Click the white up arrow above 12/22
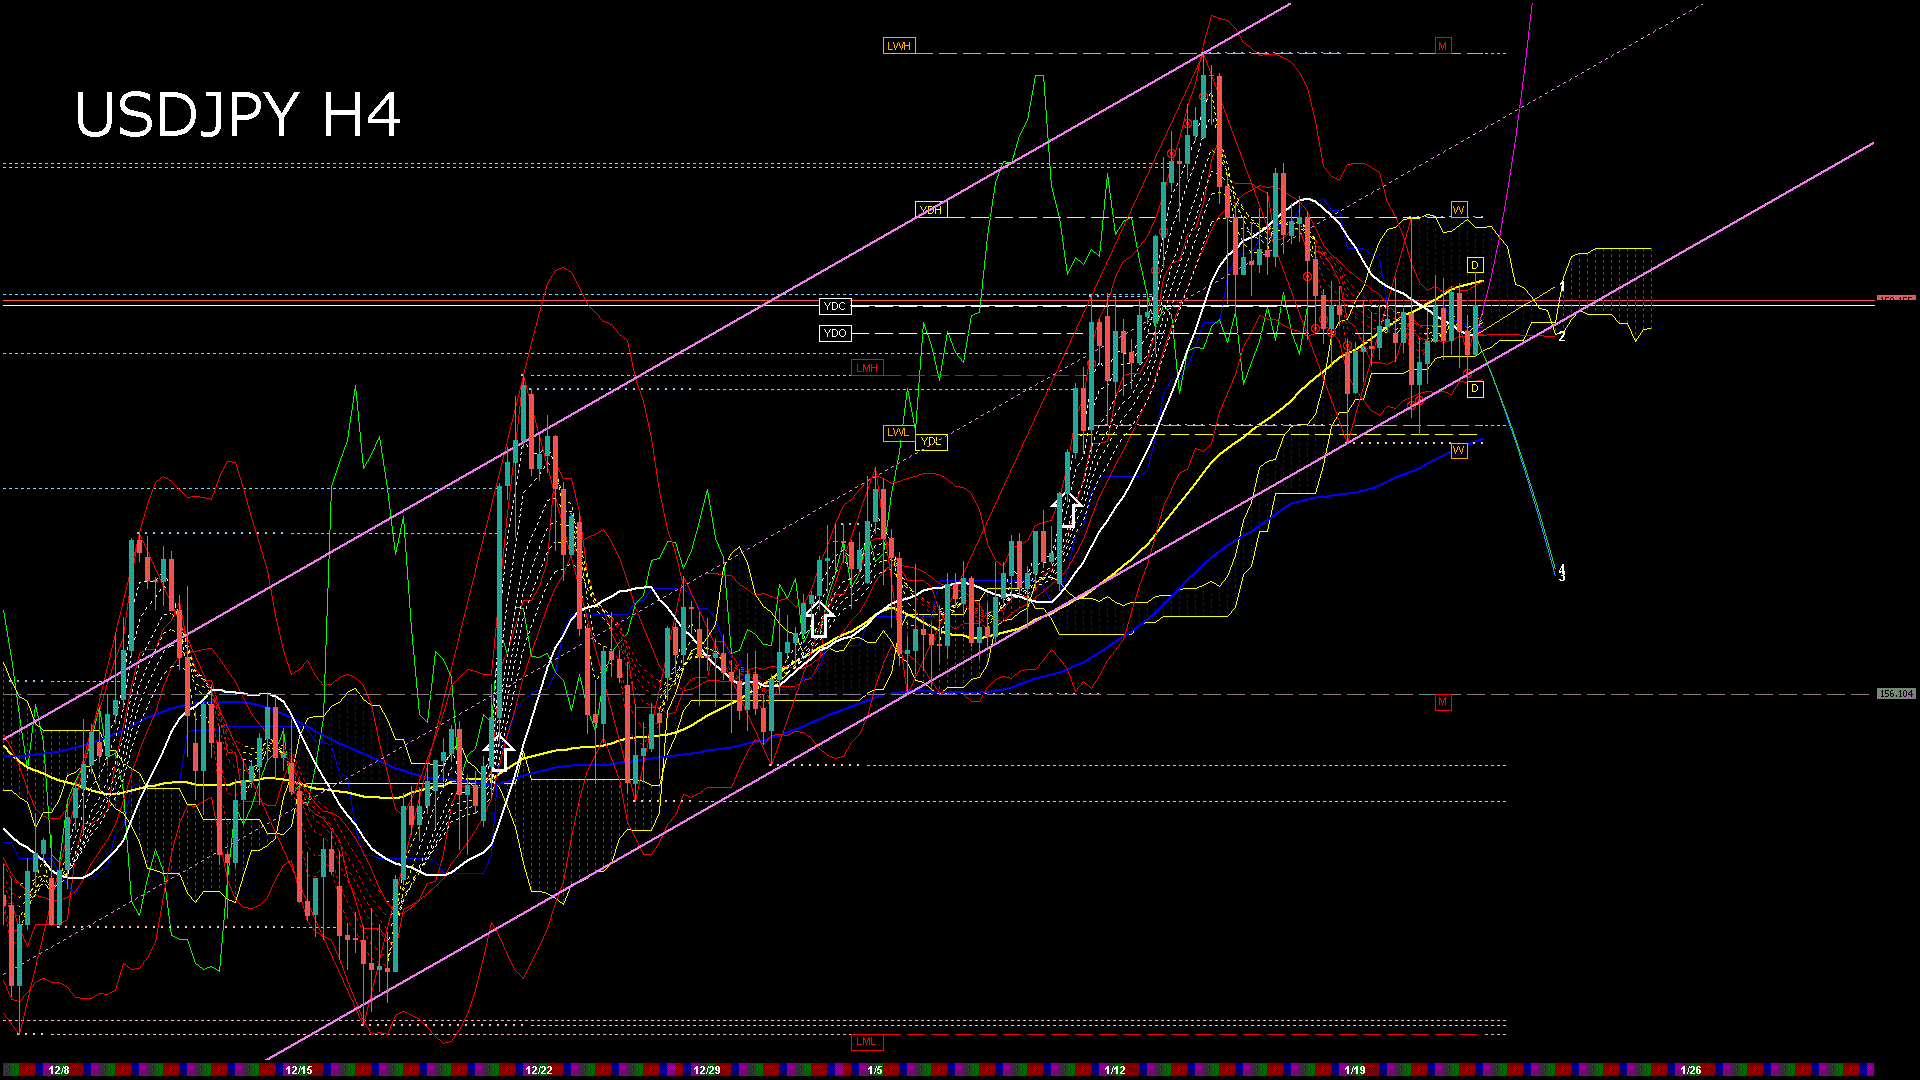1920x1080 pixels. point(499,753)
